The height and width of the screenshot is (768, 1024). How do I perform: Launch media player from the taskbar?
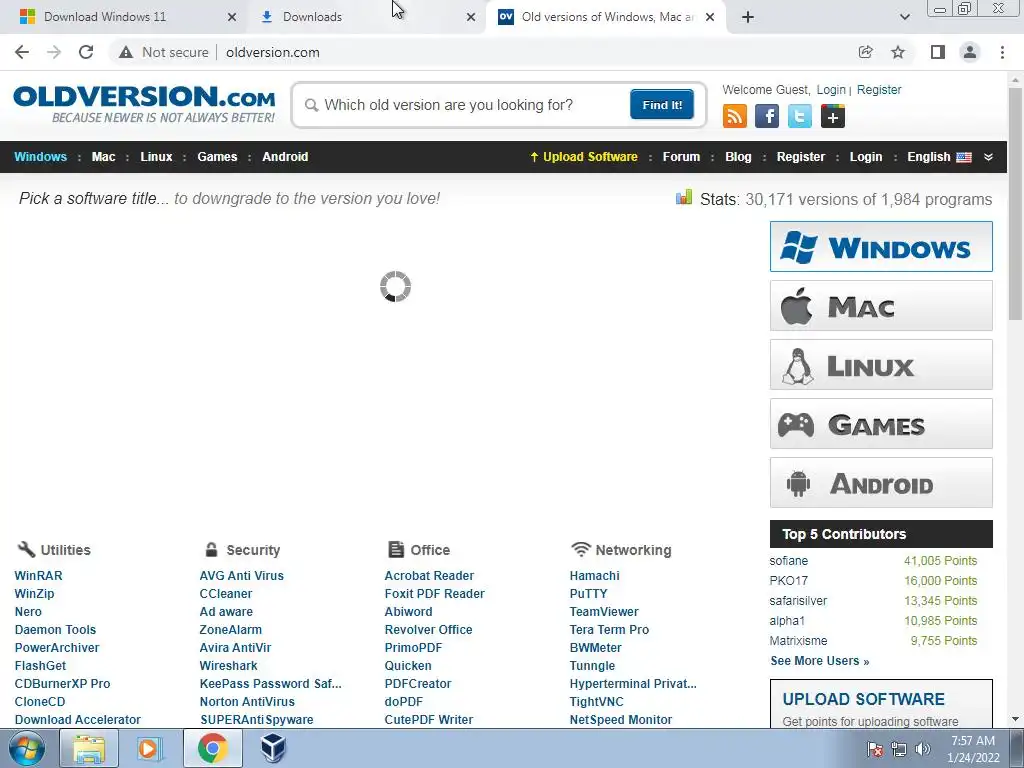pos(148,748)
